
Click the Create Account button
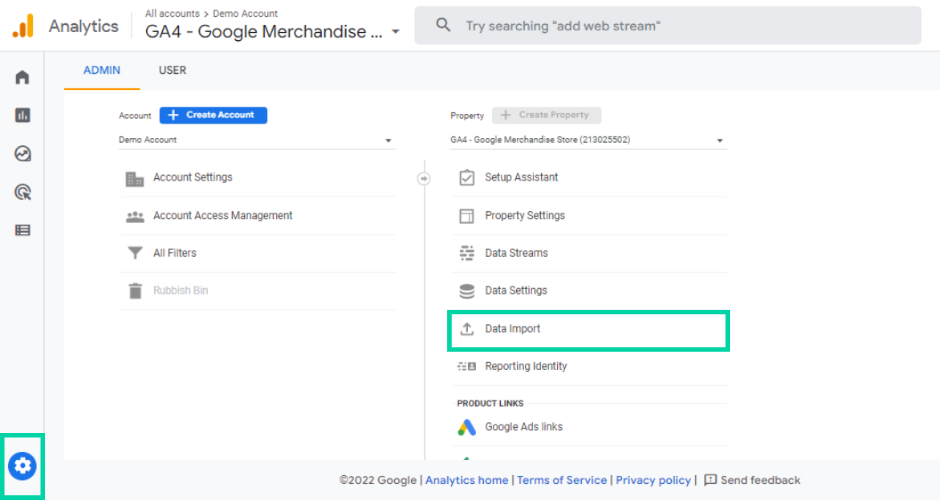213,115
